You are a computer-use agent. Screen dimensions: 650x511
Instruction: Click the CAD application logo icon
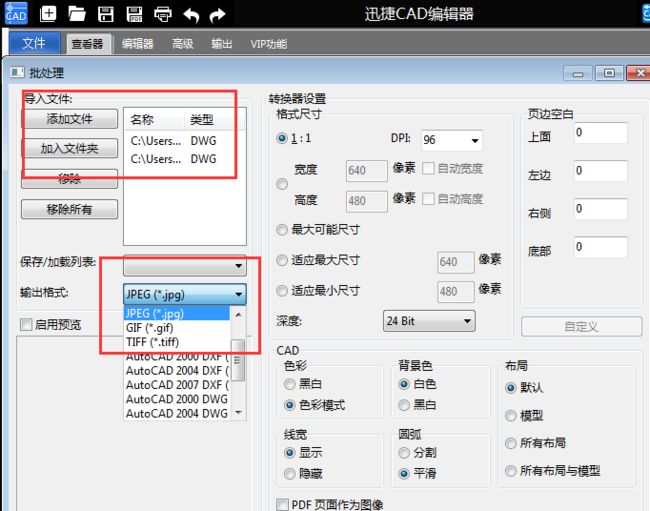pyautogui.click(x=16, y=13)
